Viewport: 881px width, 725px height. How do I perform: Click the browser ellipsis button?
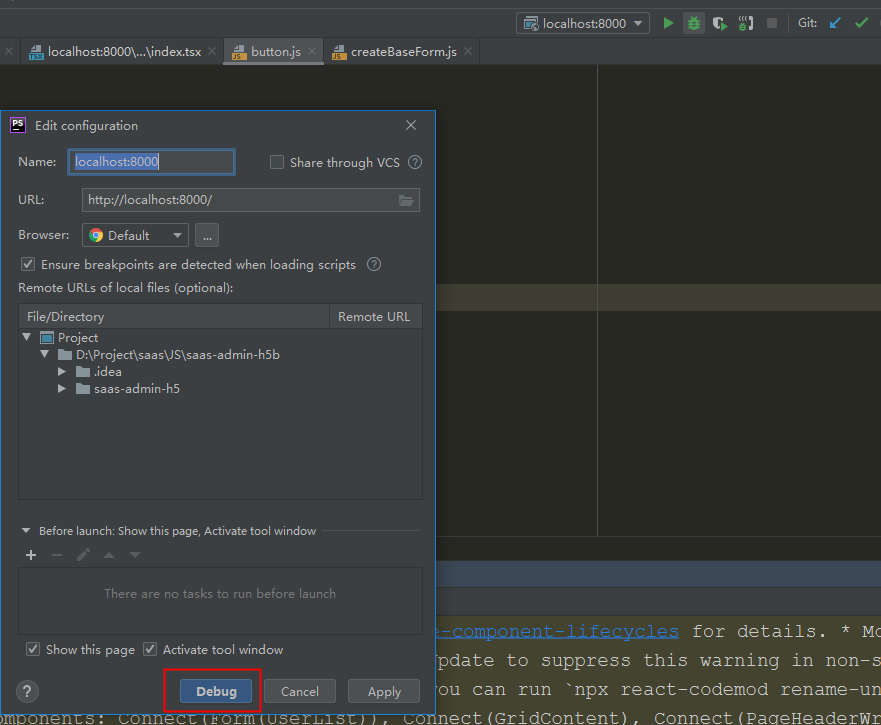207,235
